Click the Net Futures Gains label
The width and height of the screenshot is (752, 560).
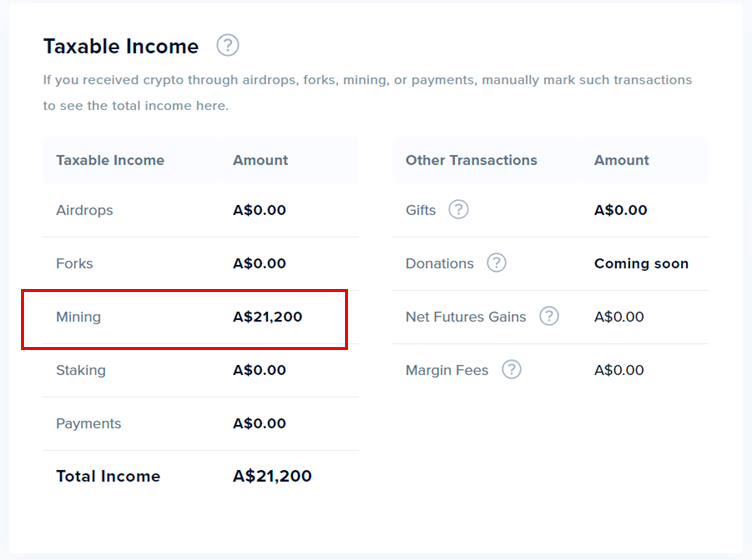465,317
